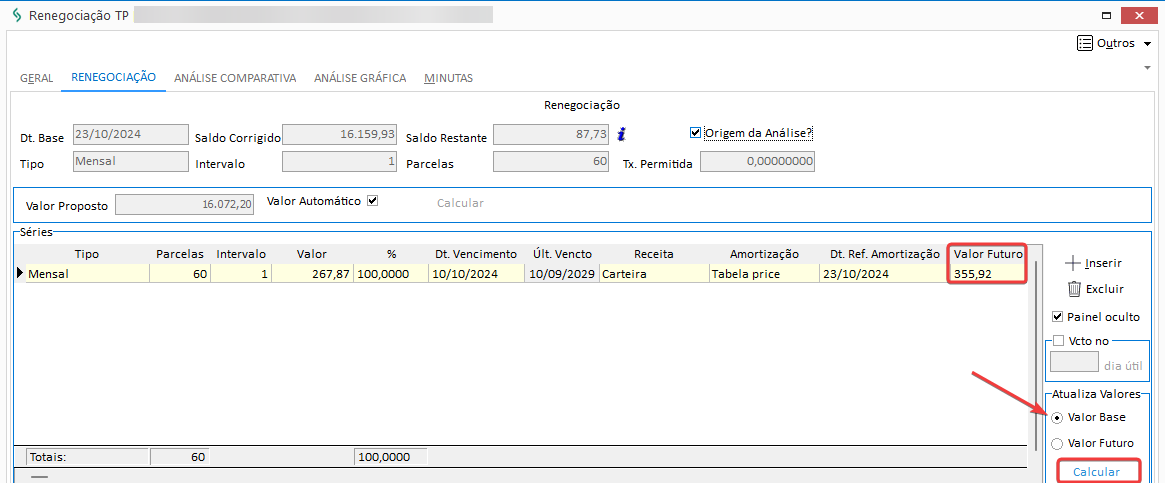1165x483 pixels.
Task: Expand the Outros dropdown arrow
Action: (1147, 44)
